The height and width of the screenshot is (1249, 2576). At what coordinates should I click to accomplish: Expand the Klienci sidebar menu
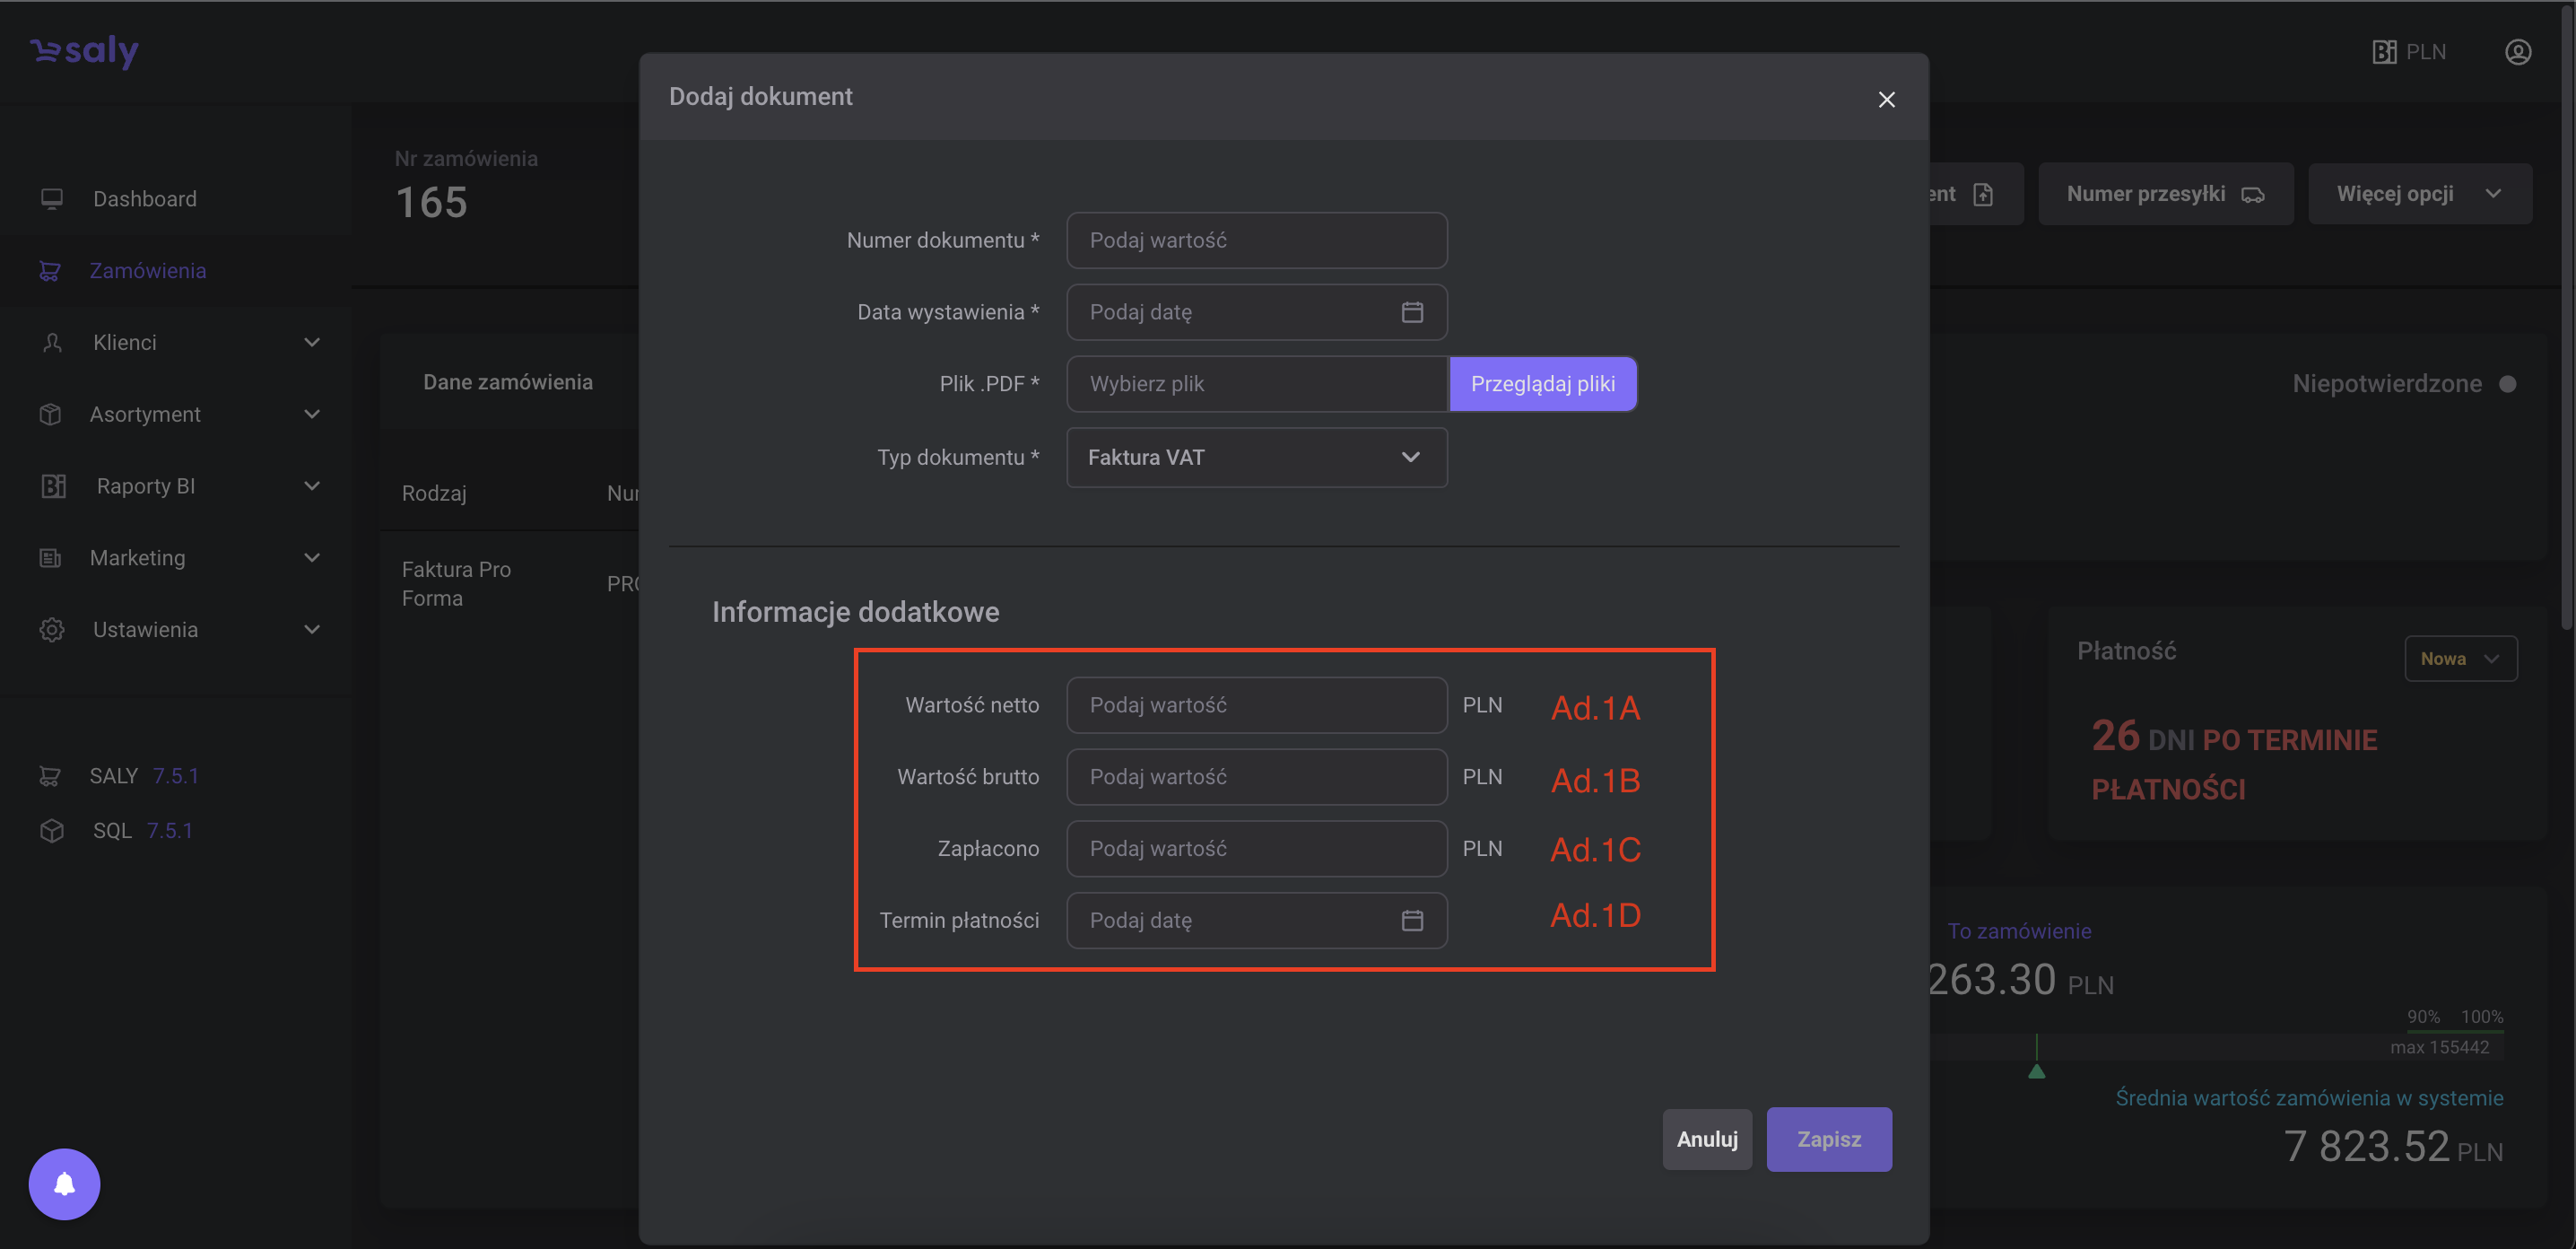coord(312,342)
